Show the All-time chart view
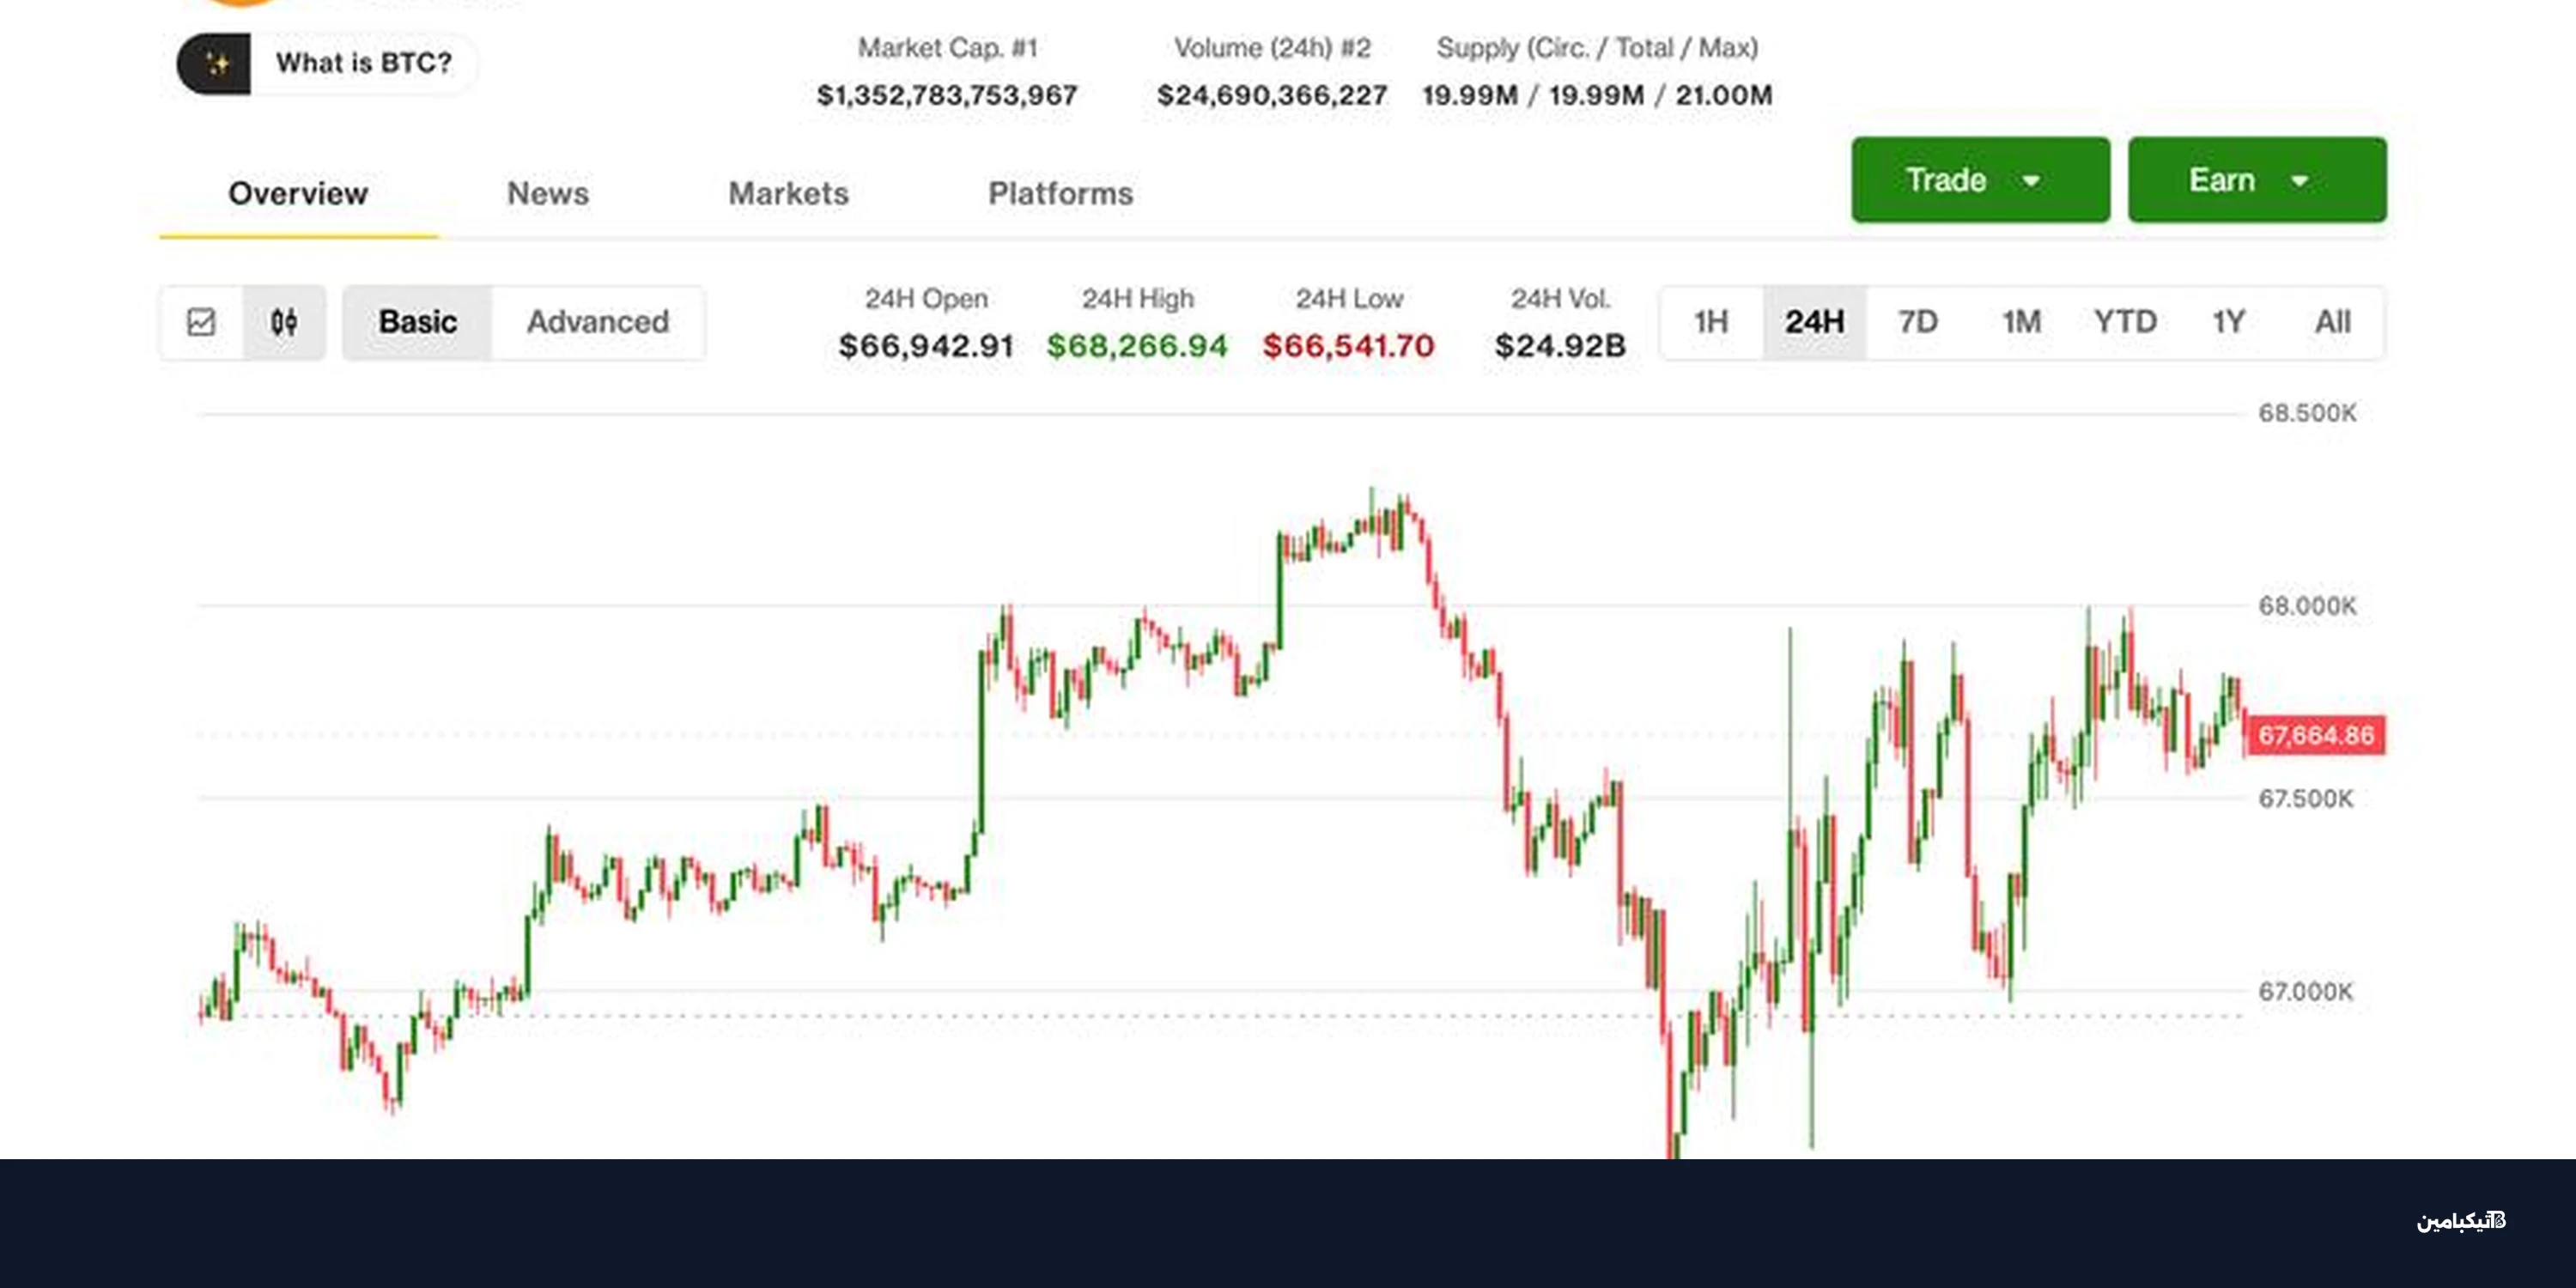This screenshot has height=1288, width=2576. [2332, 322]
